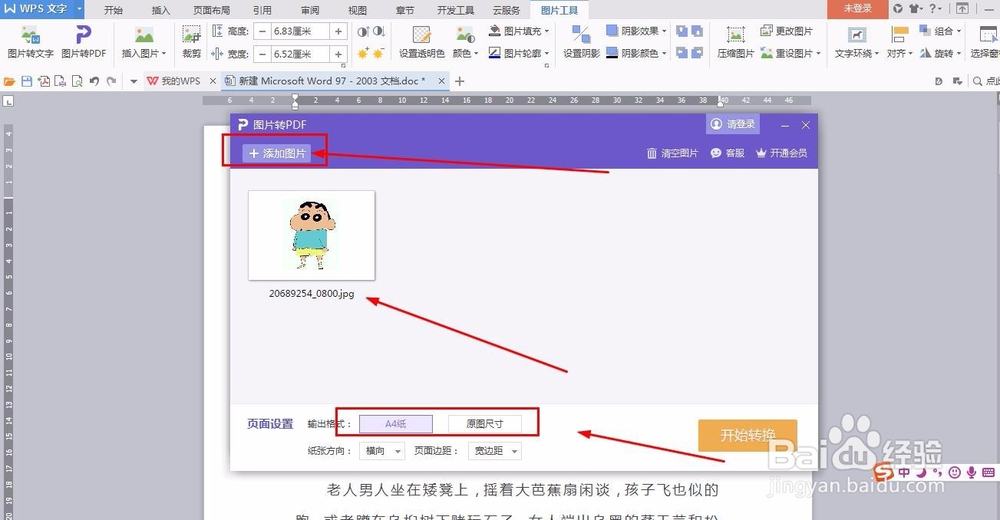Click 高度 6.83厘米 input field
This screenshot has height=520, width=1000.
300,31
